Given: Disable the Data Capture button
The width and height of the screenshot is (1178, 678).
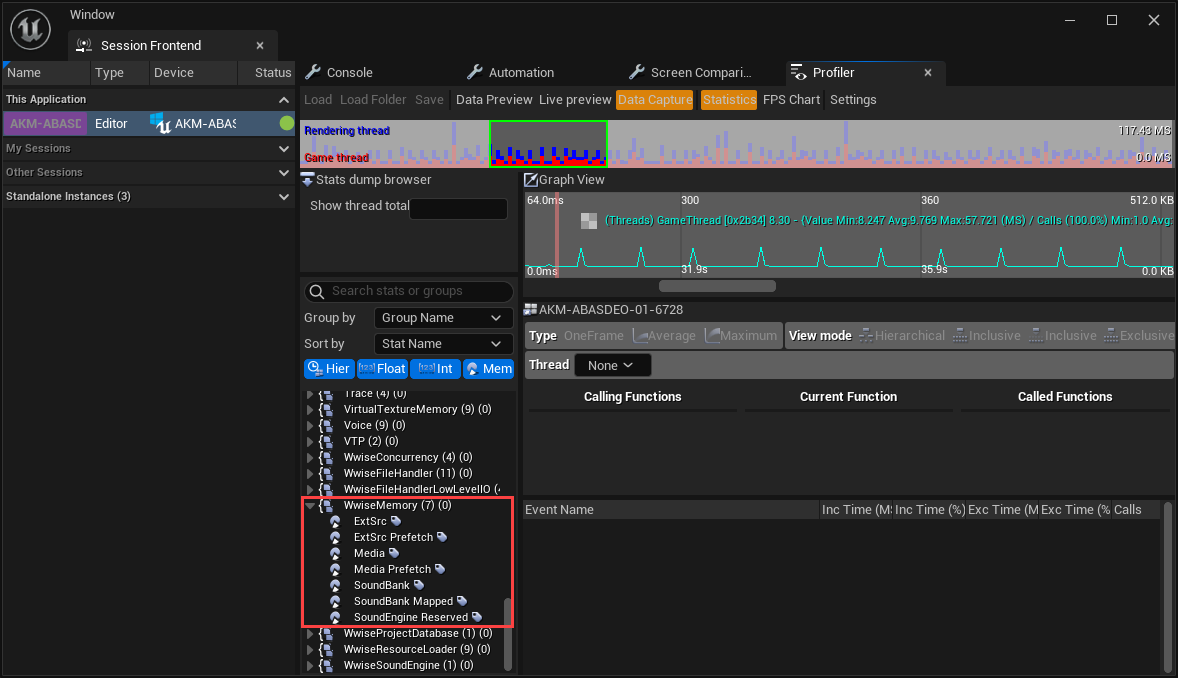Looking at the screenshot, I should tap(655, 100).
